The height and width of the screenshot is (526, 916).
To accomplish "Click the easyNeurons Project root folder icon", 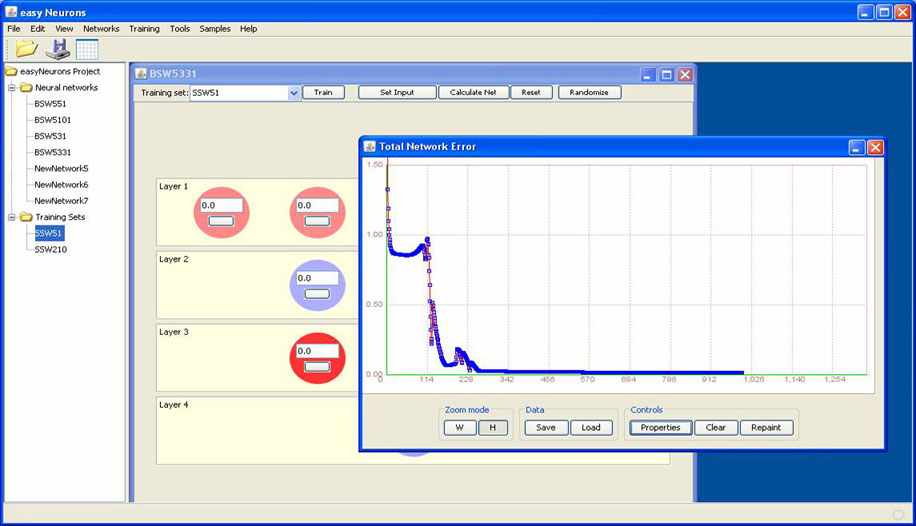I will tap(12, 72).
